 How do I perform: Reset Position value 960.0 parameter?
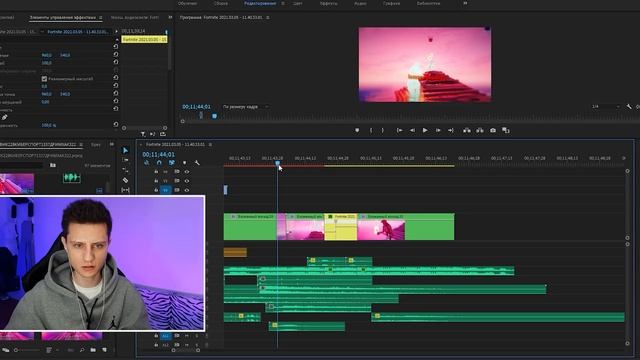(x=116, y=55)
